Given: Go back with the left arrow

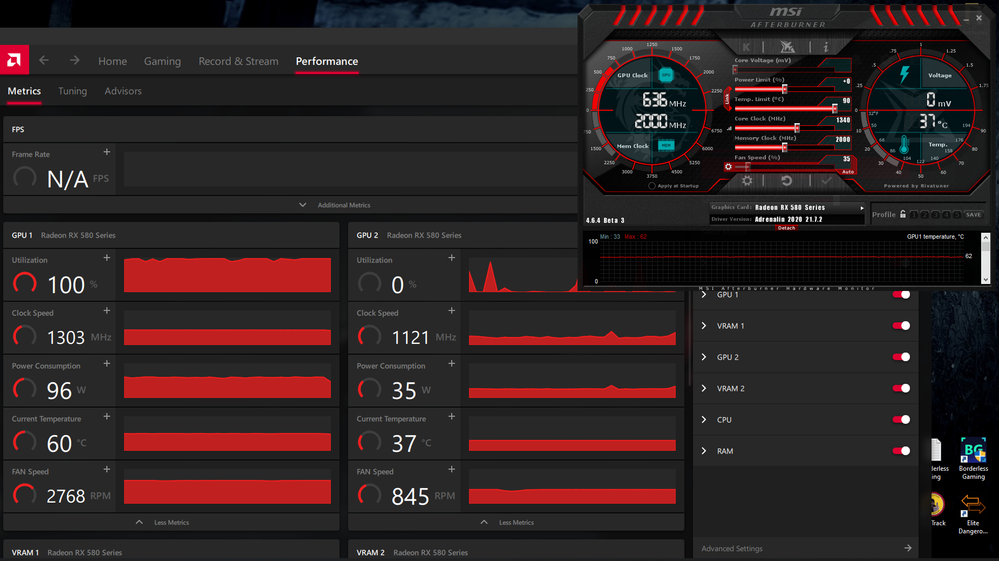Looking at the screenshot, I should coord(44,60).
